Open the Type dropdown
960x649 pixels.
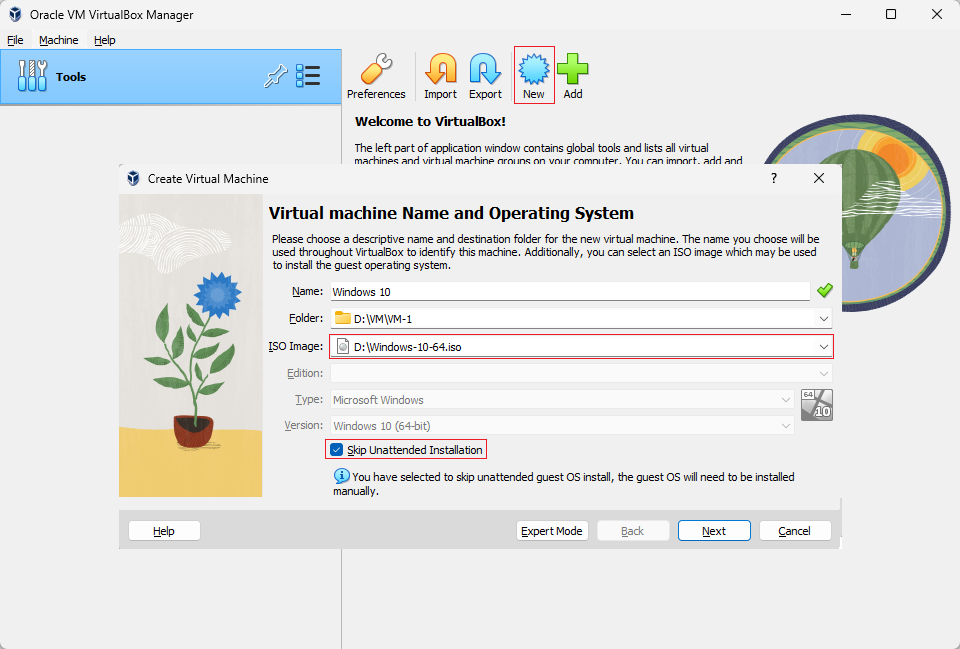786,400
